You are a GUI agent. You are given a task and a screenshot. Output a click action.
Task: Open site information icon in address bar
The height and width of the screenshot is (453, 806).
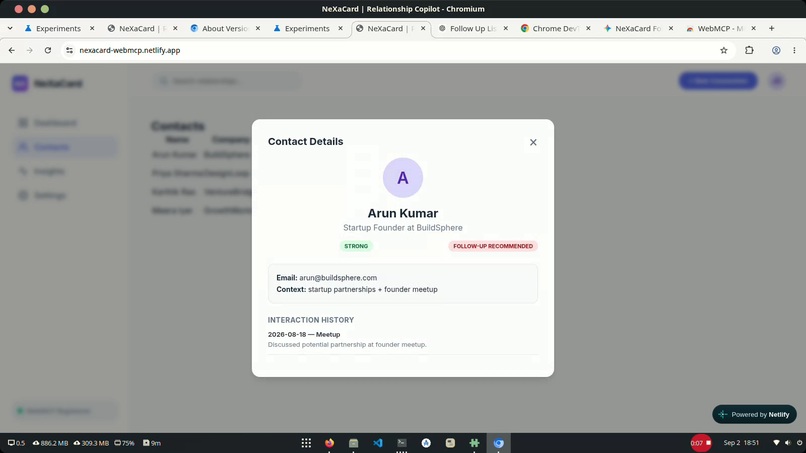pyautogui.click(x=69, y=50)
